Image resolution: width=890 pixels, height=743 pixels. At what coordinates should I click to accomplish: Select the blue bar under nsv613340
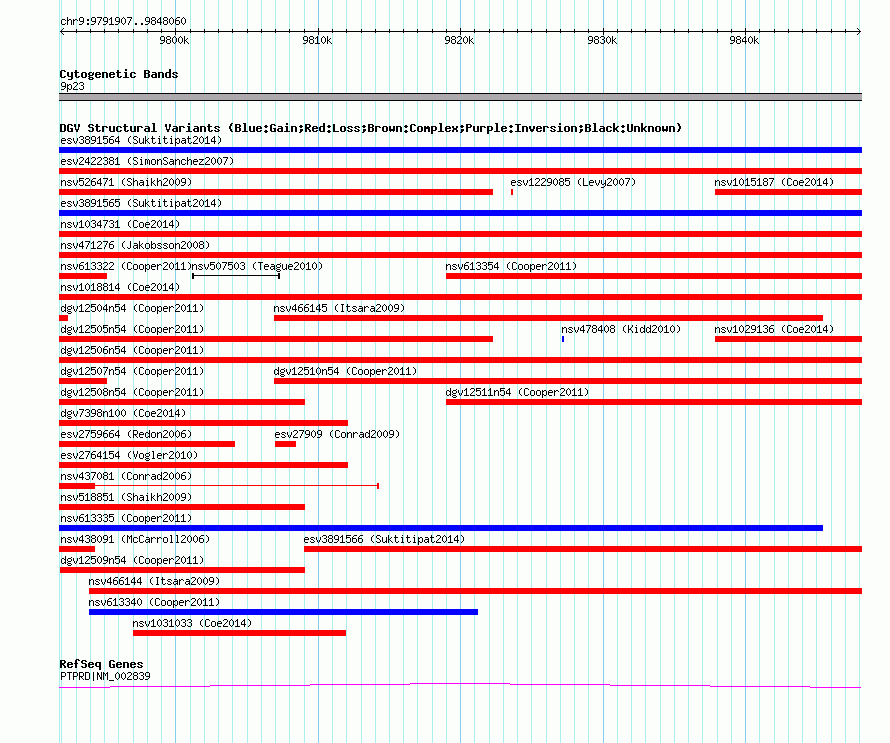tap(283, 612)
